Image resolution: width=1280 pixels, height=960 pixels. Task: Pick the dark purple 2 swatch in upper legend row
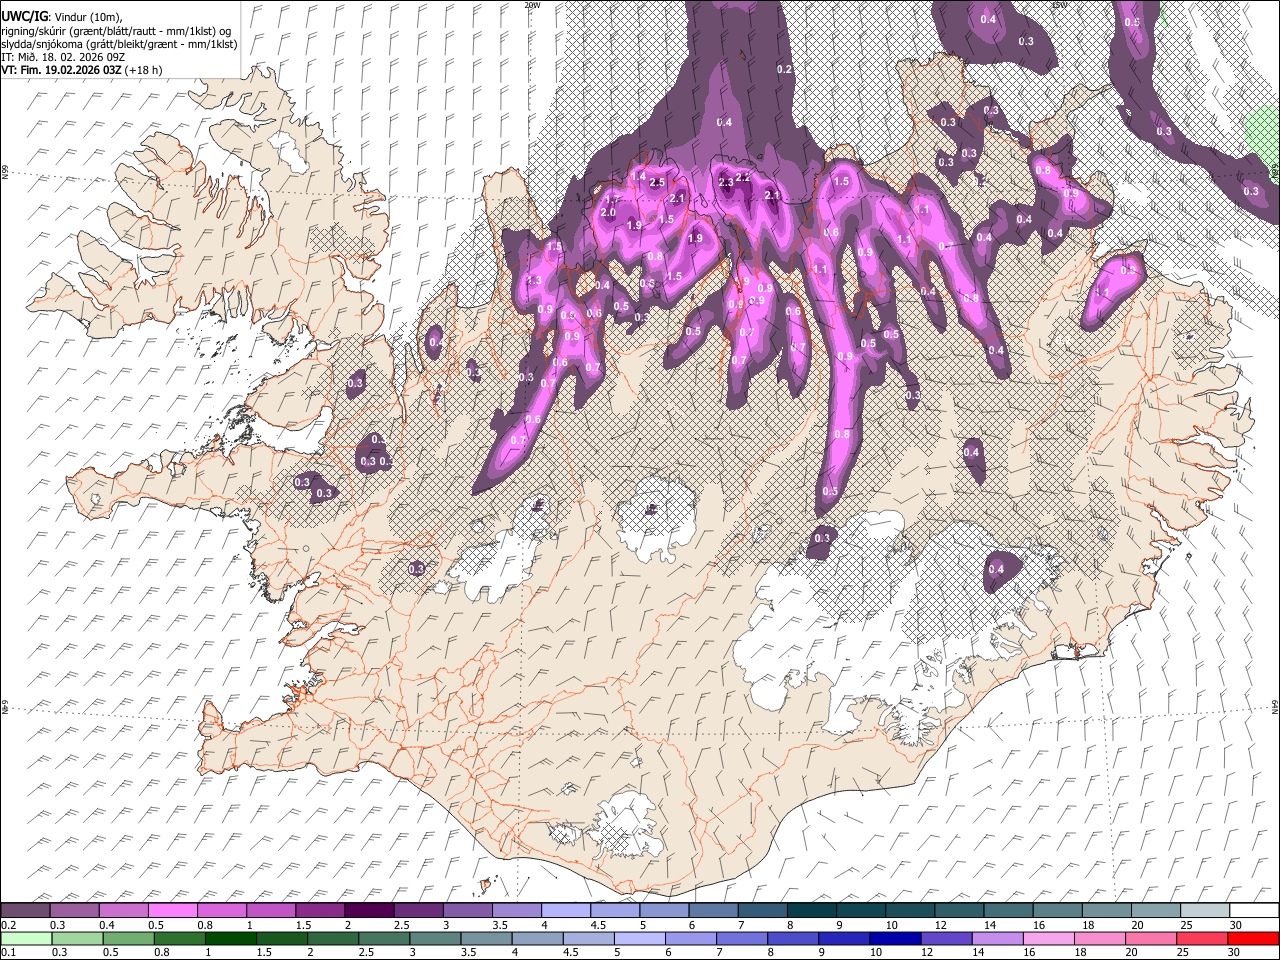coord(369,911)
